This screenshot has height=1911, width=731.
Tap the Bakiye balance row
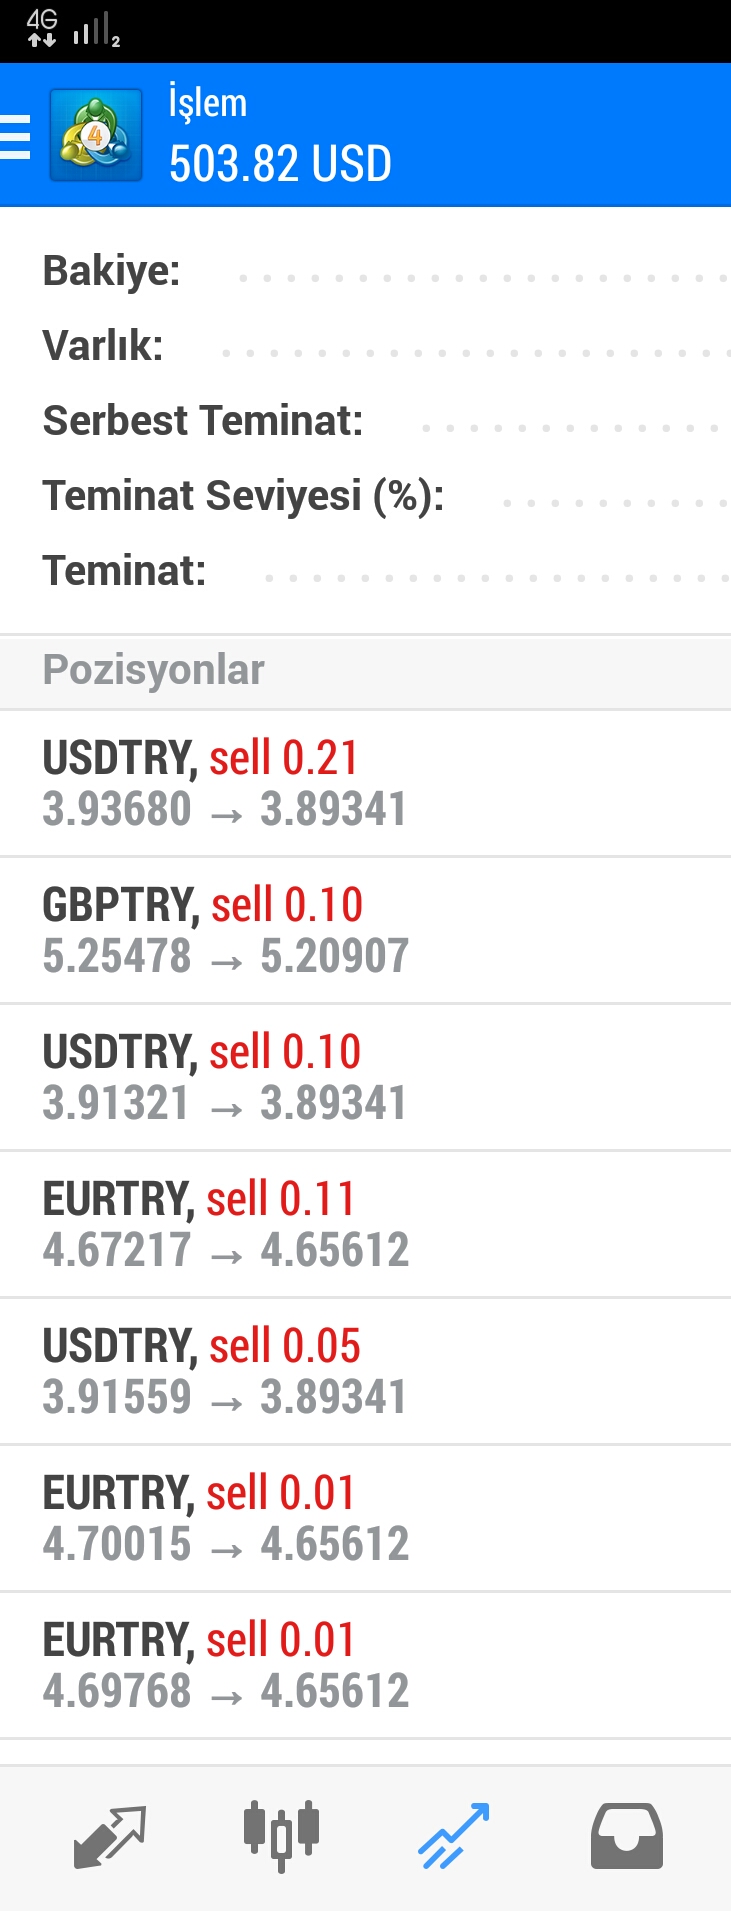(x=365, y=272)
